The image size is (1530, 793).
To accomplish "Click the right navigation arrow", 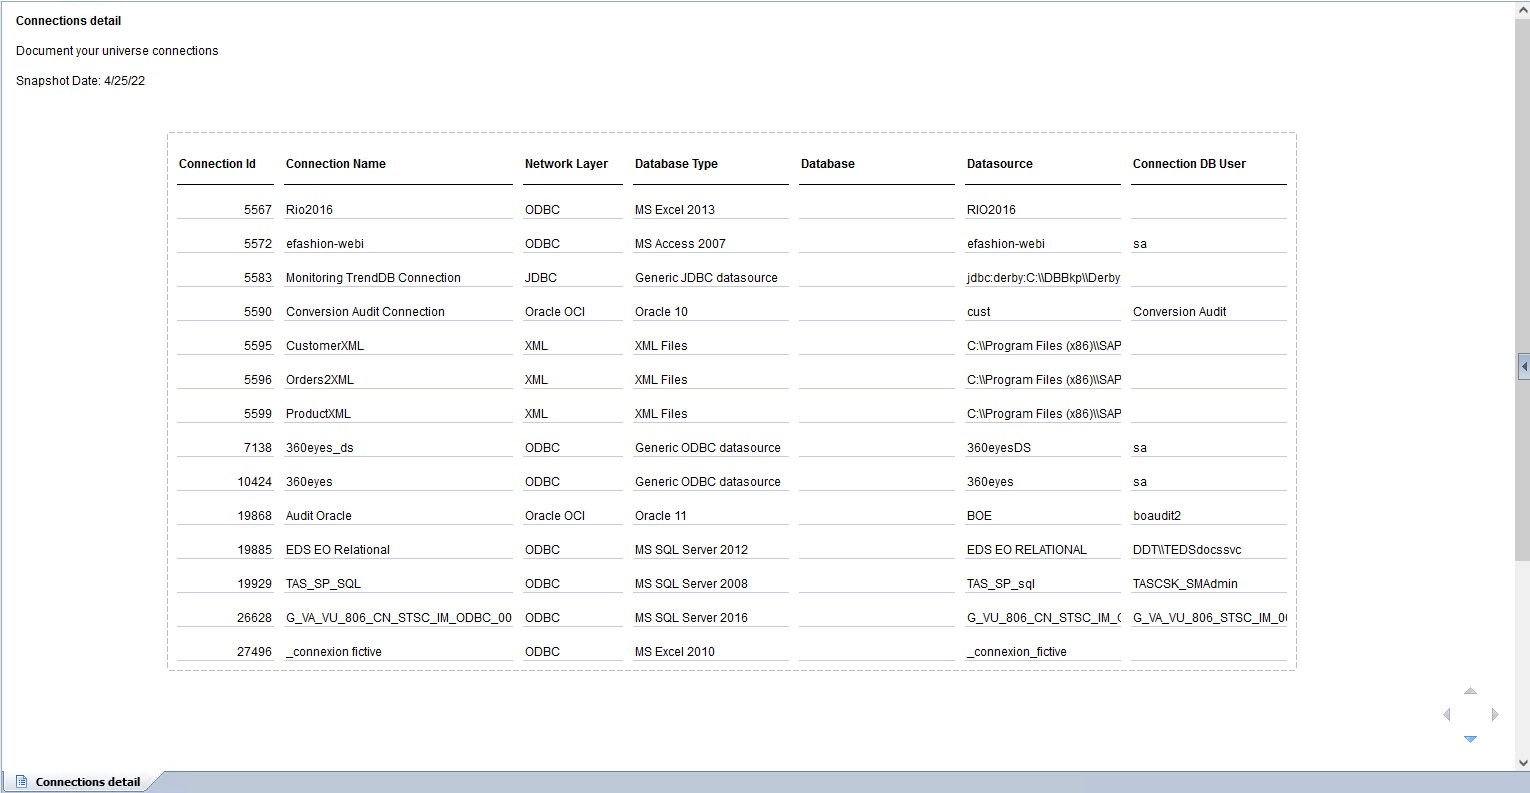I will 1494,714.
